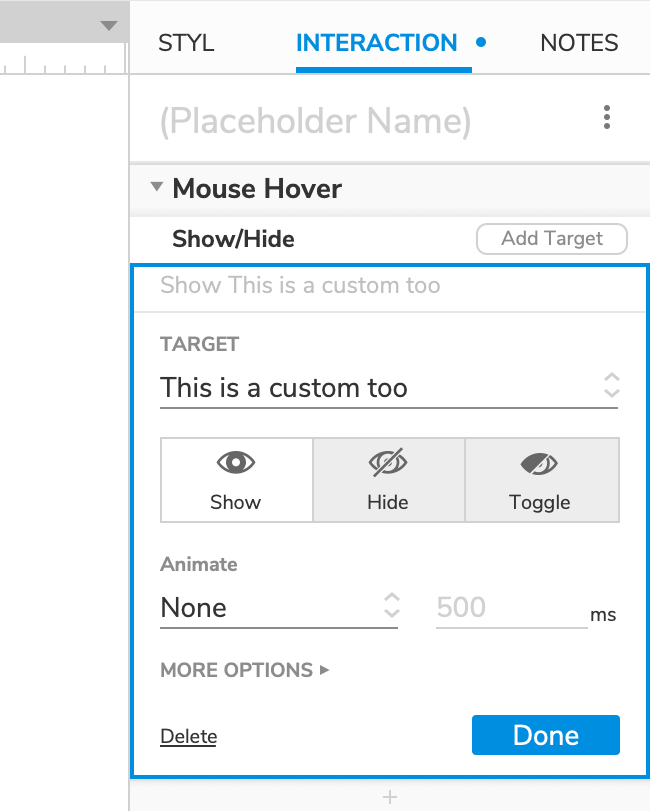Switch to the Notes tab
The height and width of the screenshot is (811, 650).
[579, 43]
